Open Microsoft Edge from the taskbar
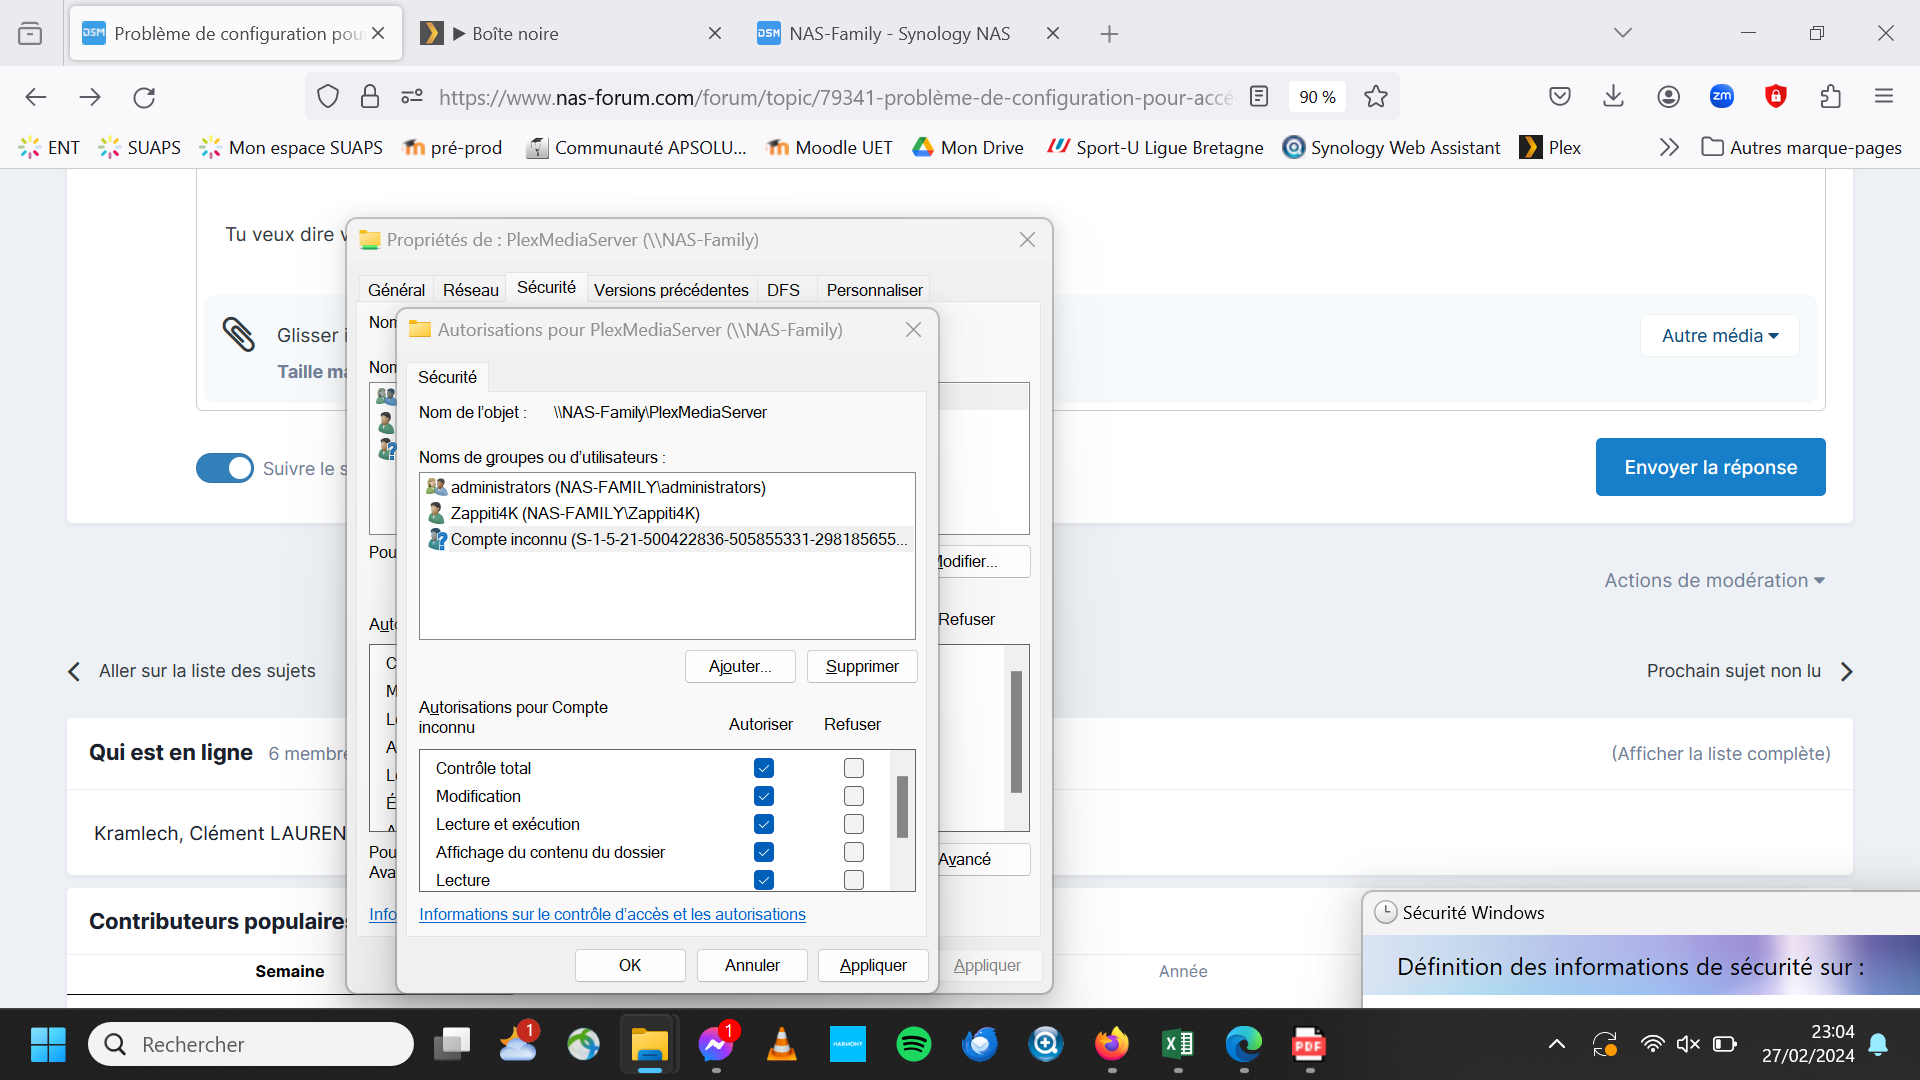 tap(1244, 1045)
